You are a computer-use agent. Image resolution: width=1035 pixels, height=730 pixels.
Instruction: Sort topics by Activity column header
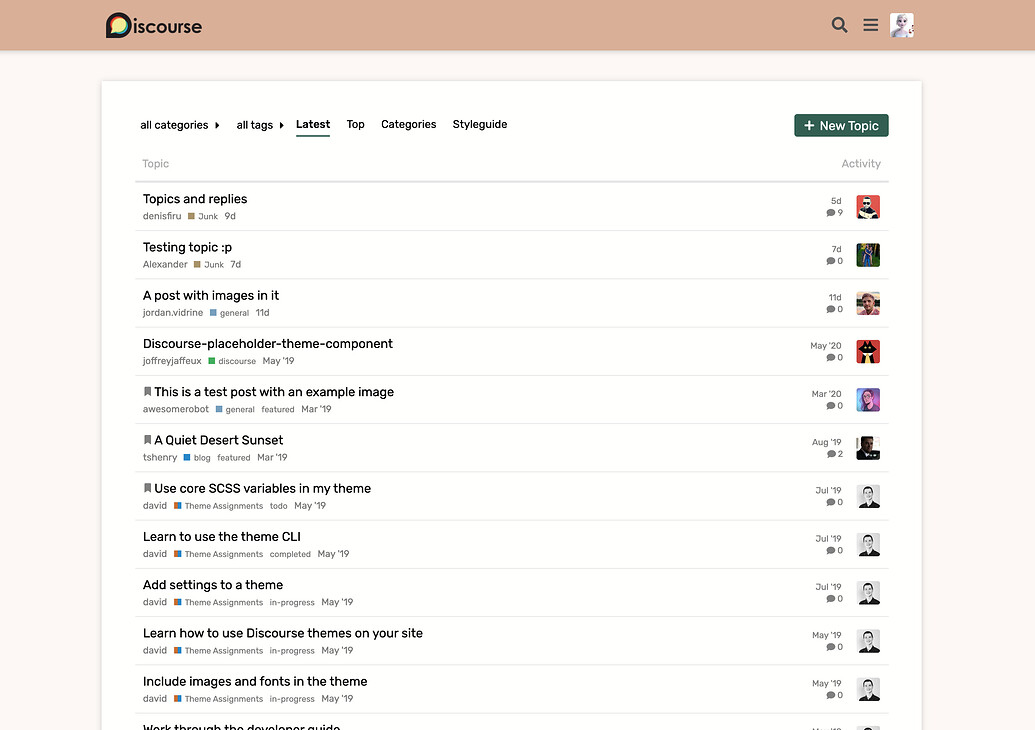click(860, 164)
